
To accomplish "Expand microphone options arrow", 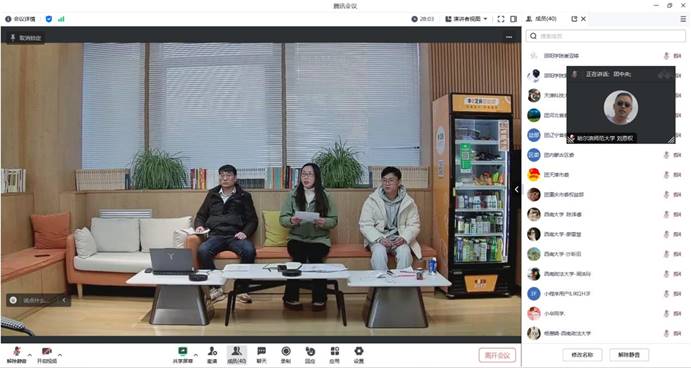I will (30, 354).
